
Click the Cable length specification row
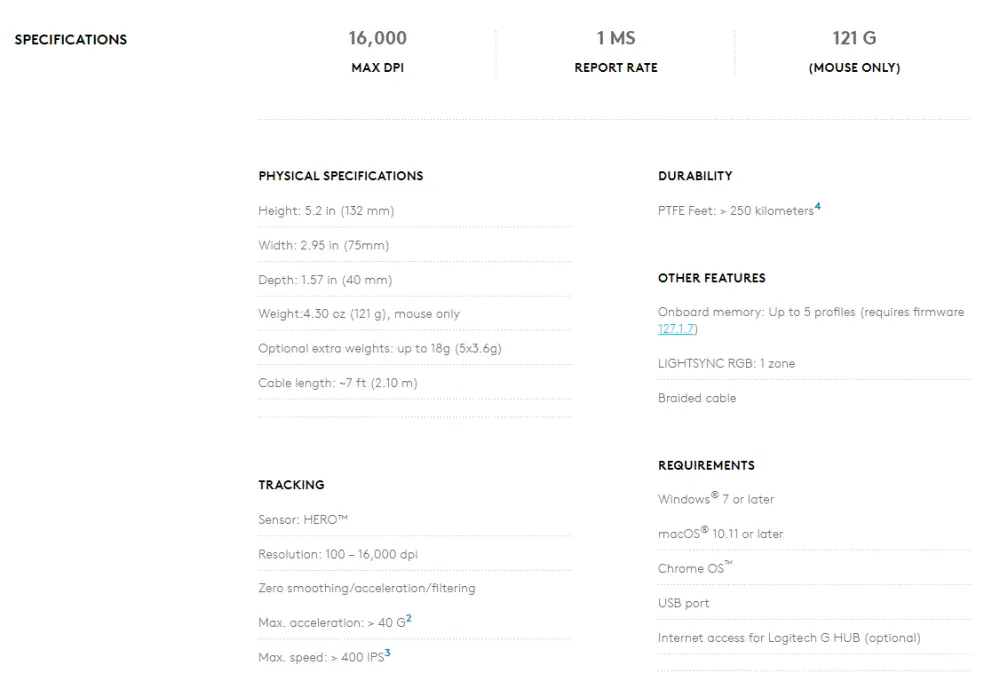(415, 383)
